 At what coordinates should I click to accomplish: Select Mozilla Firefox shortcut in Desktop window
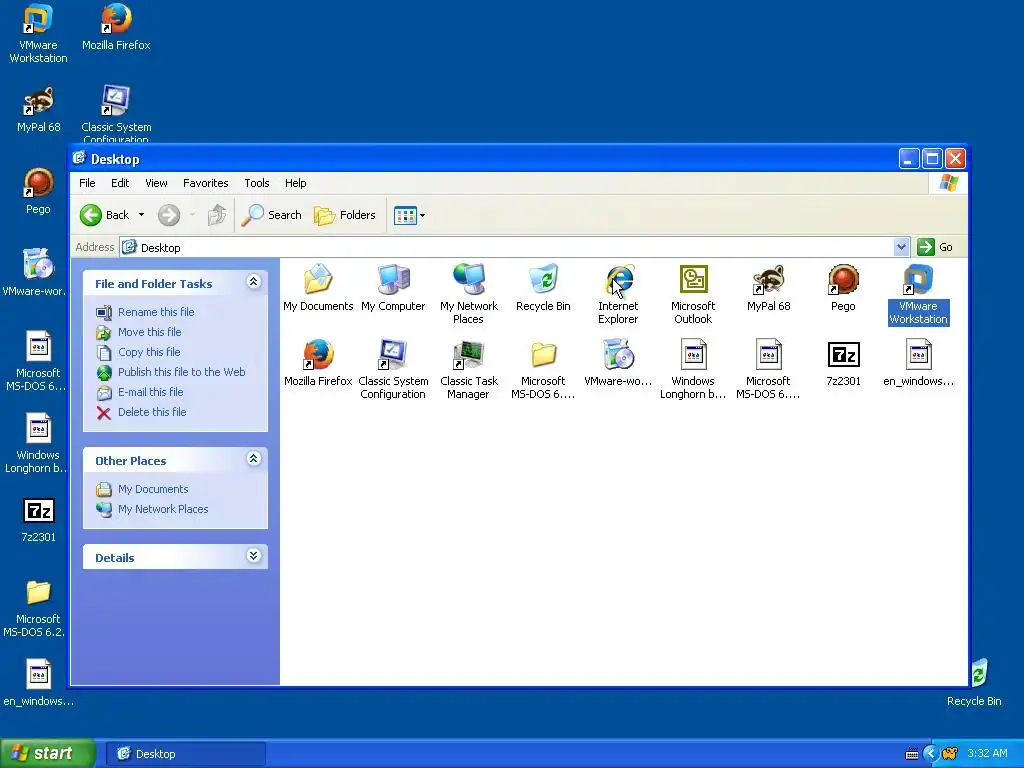tap(318, 362)
